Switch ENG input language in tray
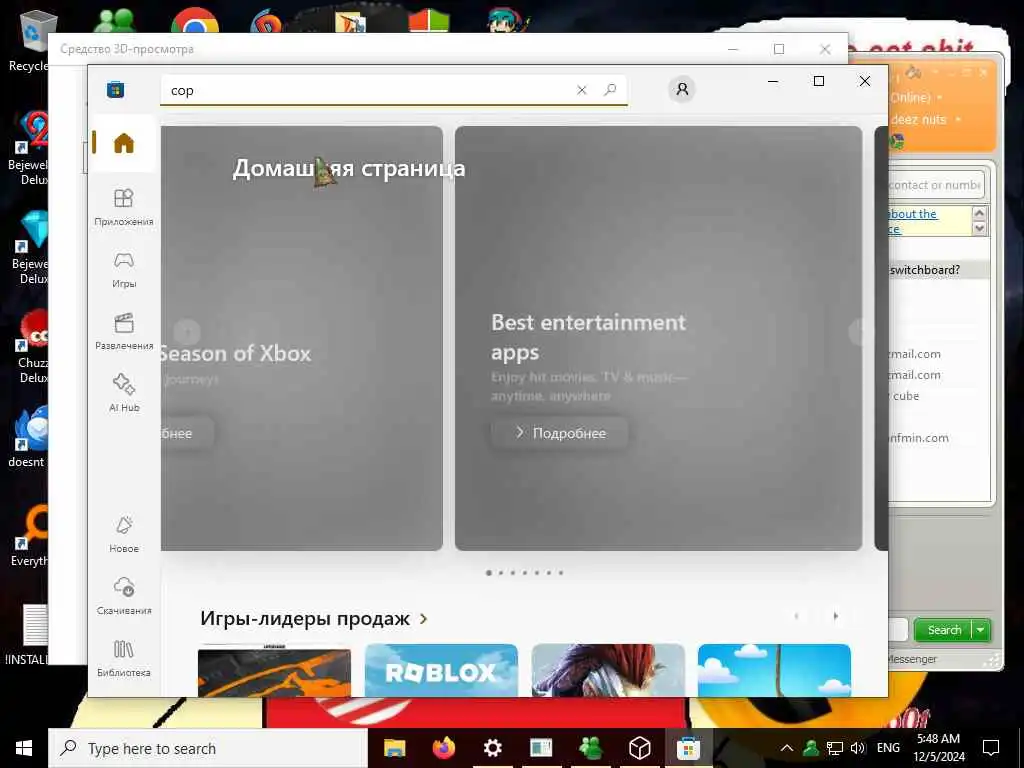Image resolution: width=1024 pixels, height=768 pixels. pos(888,748)
